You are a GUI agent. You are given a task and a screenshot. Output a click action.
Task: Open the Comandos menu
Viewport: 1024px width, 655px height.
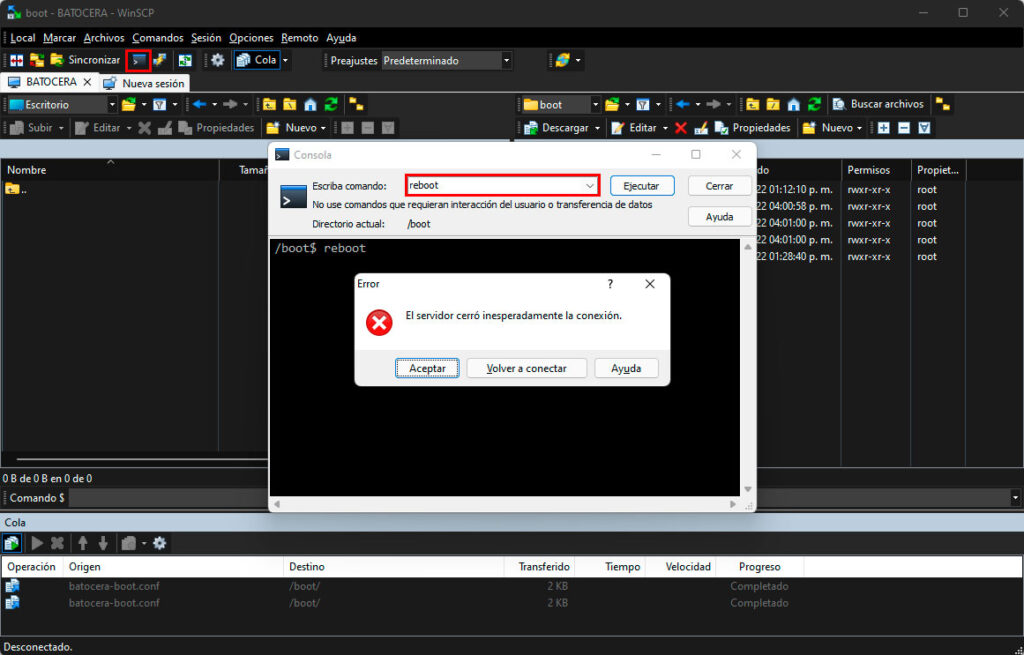[x=157, y=38]
